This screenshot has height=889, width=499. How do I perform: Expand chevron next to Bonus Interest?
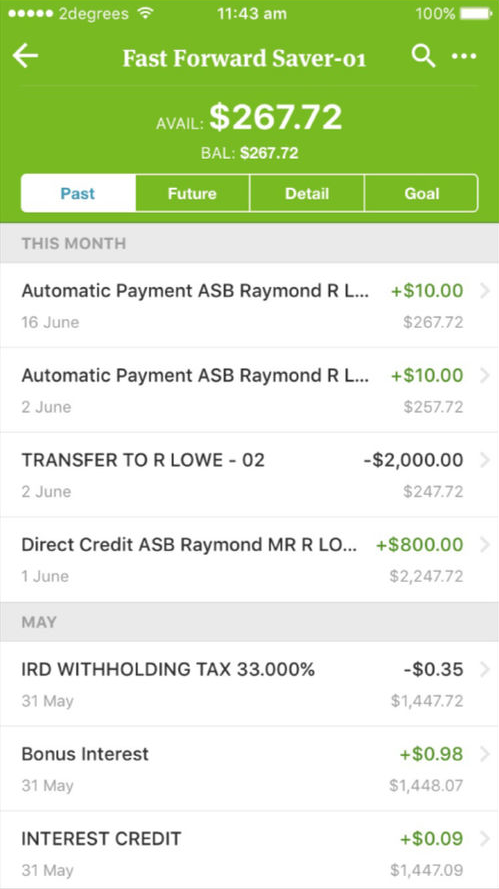[484, 754]
